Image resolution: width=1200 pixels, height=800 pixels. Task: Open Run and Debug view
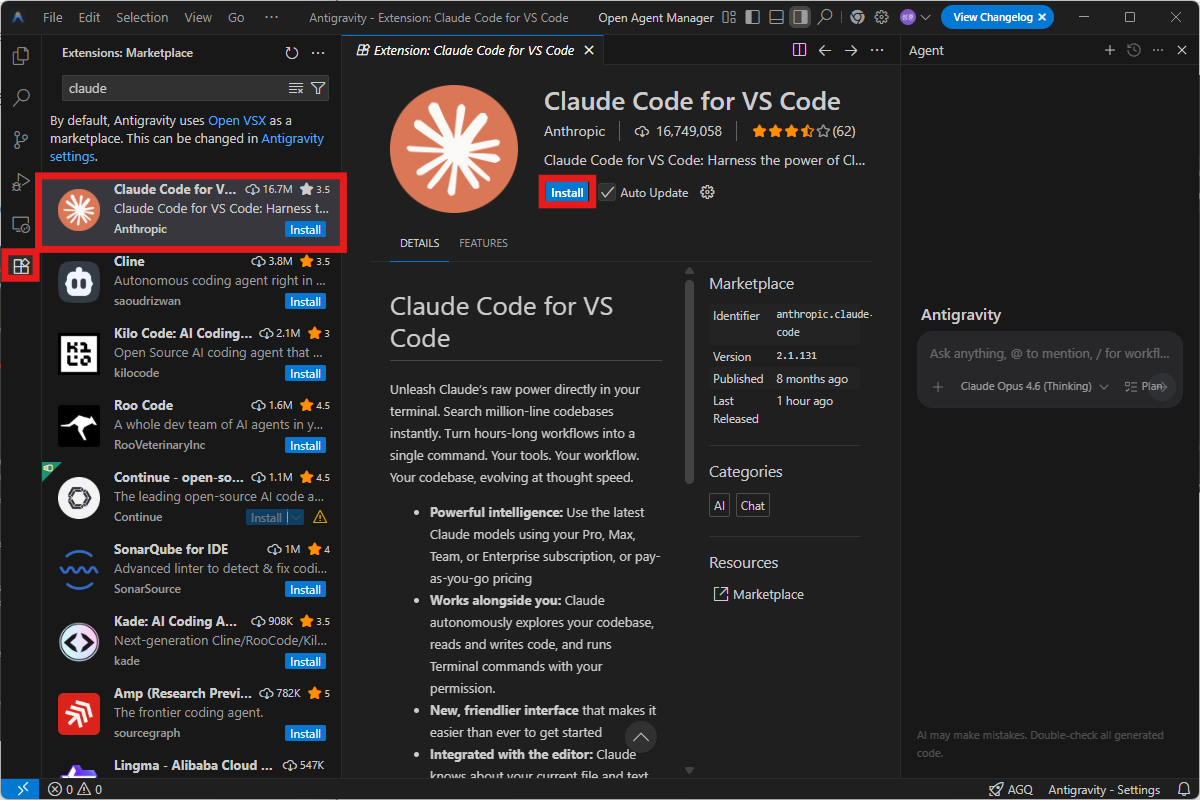(21, 182)
